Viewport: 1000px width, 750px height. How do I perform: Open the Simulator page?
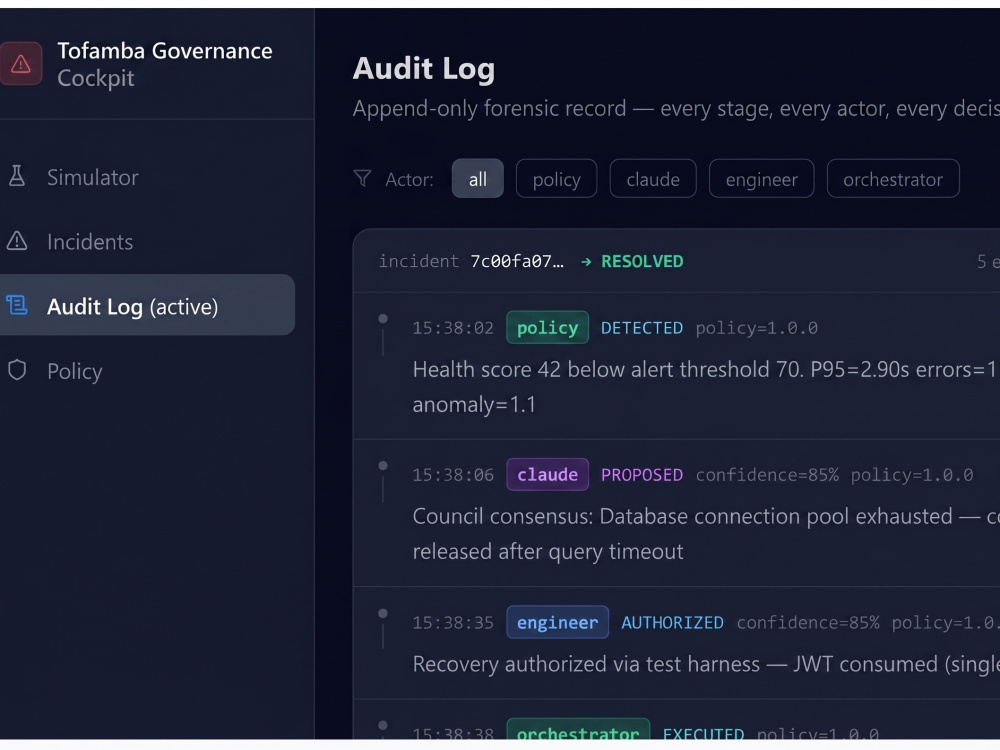click(x=92, y=177)
